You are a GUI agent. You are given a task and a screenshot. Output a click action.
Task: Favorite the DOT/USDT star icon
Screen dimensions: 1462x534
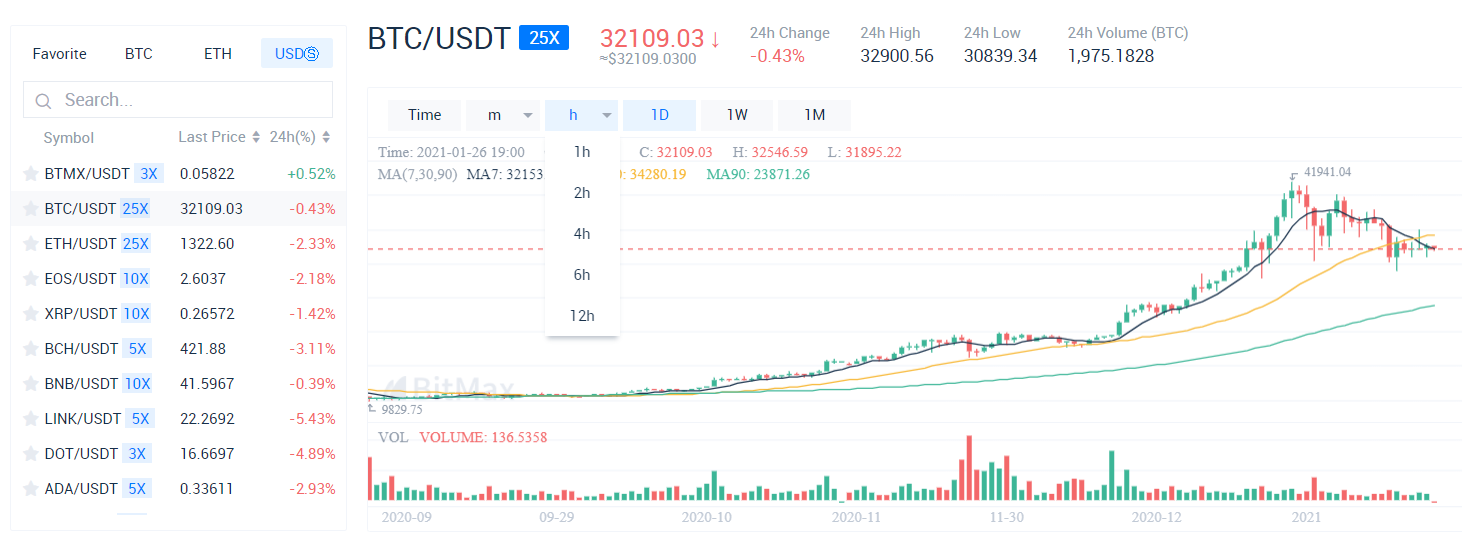(31, 454)
